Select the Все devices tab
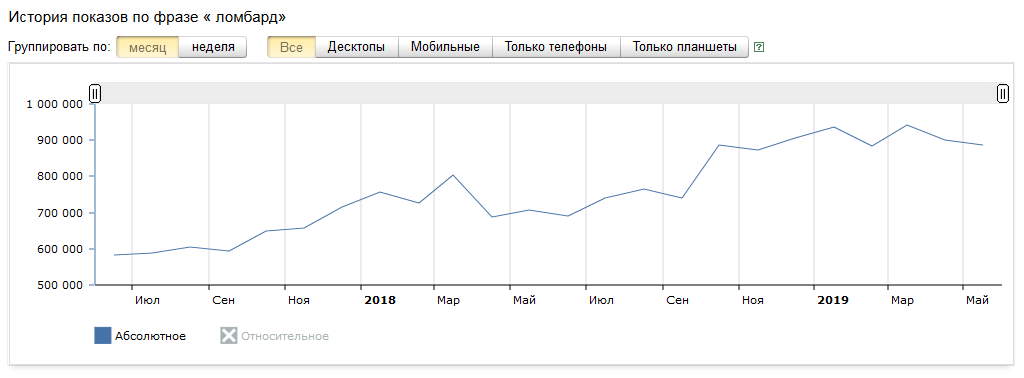1024x378 pixels. [x=291, y=47]
